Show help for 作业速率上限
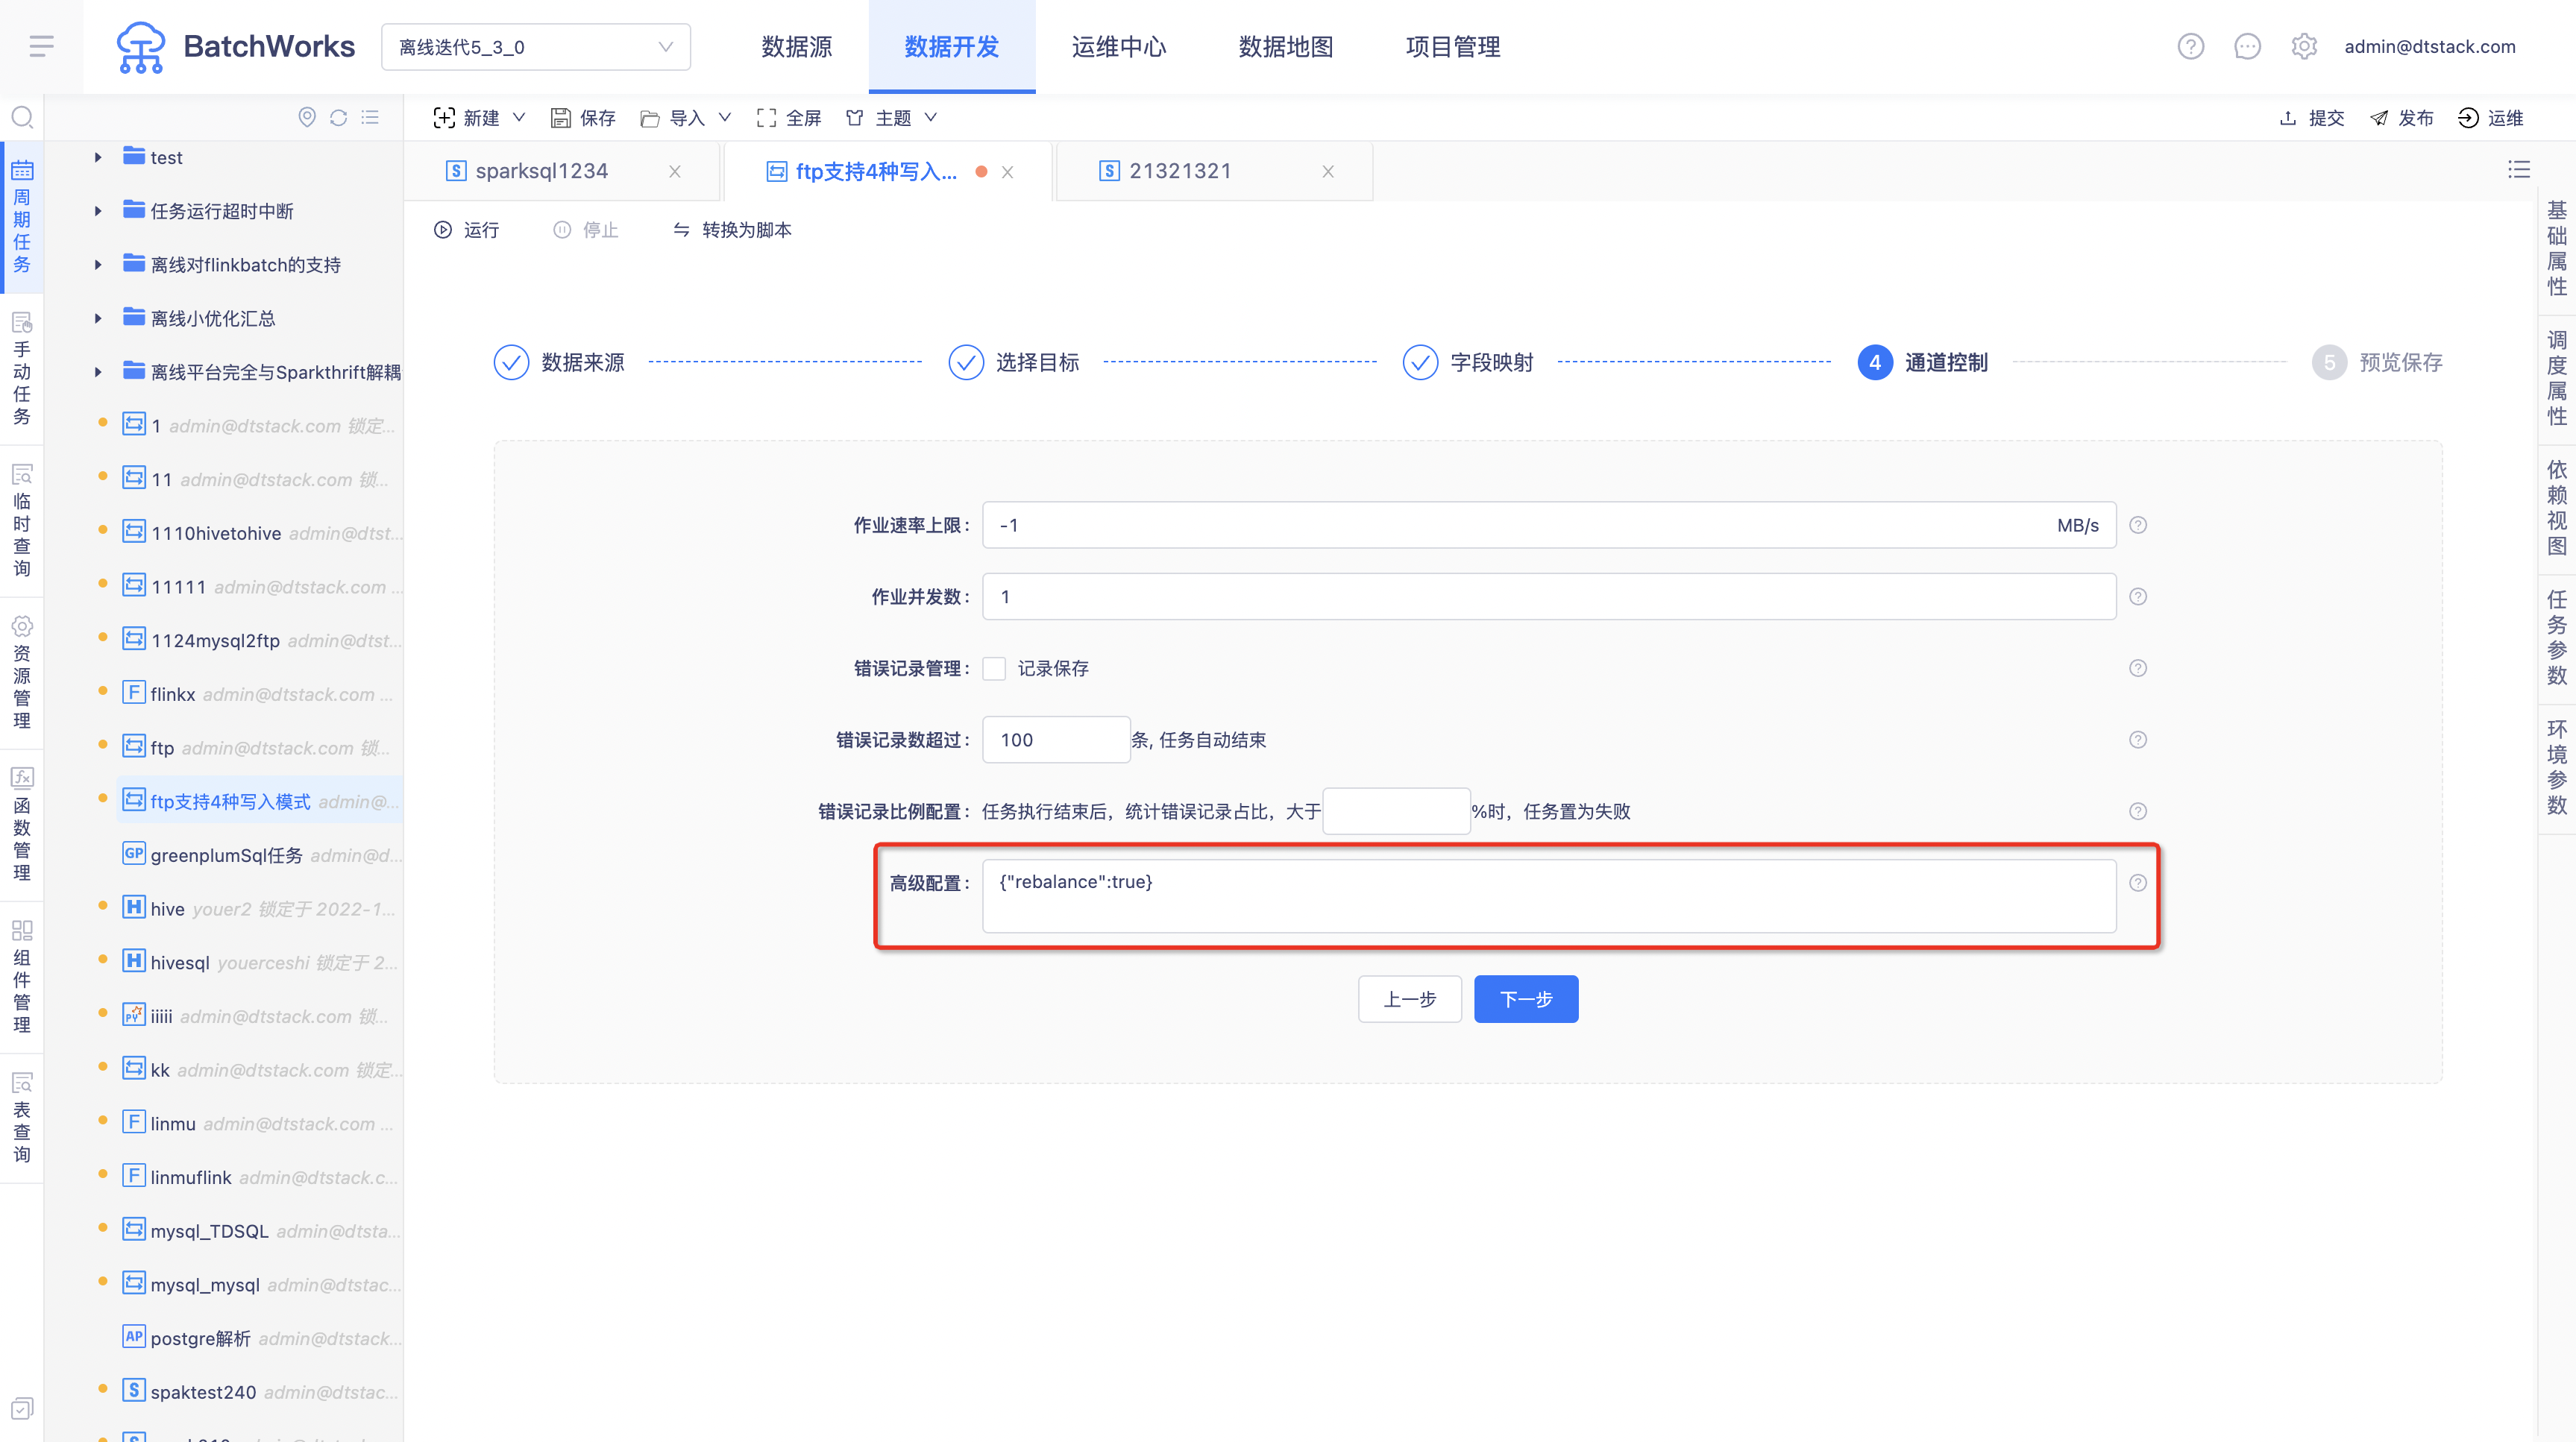Image resolution: width=2576 pixels, height=1442 pixels. click(x=2138, y=525)
